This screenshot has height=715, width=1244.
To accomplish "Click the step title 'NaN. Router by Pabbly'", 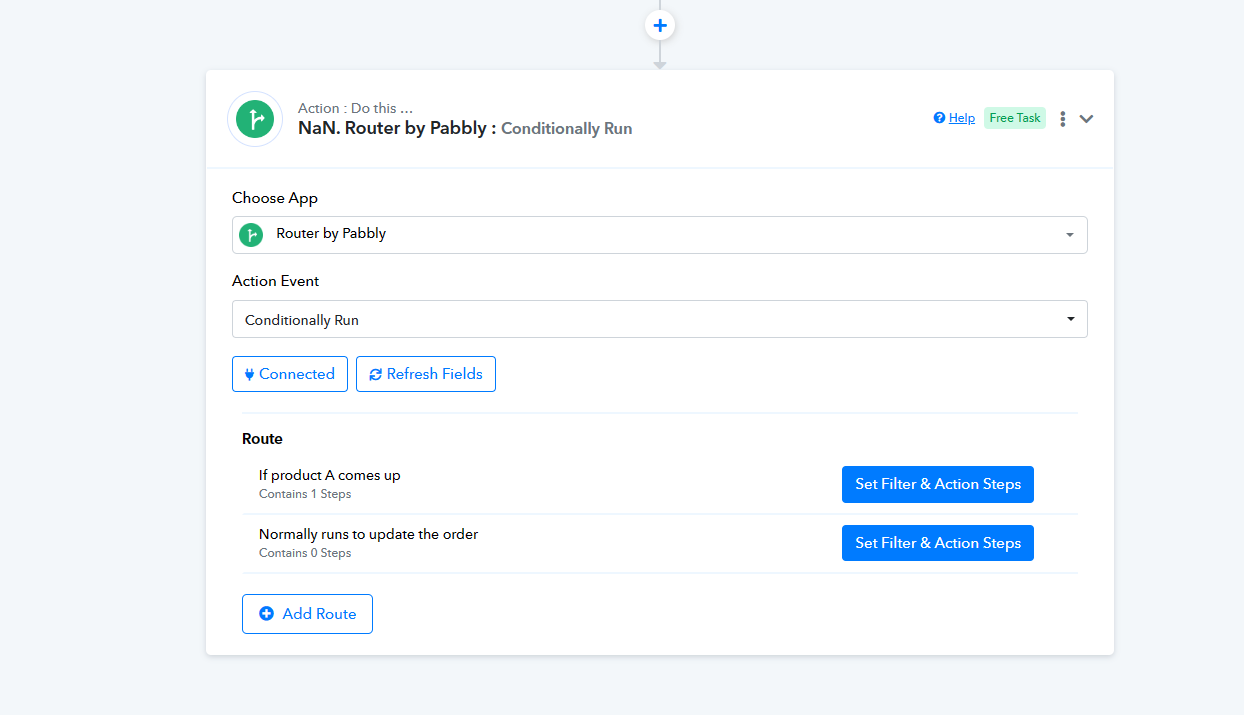I will (x=397, y=128).
